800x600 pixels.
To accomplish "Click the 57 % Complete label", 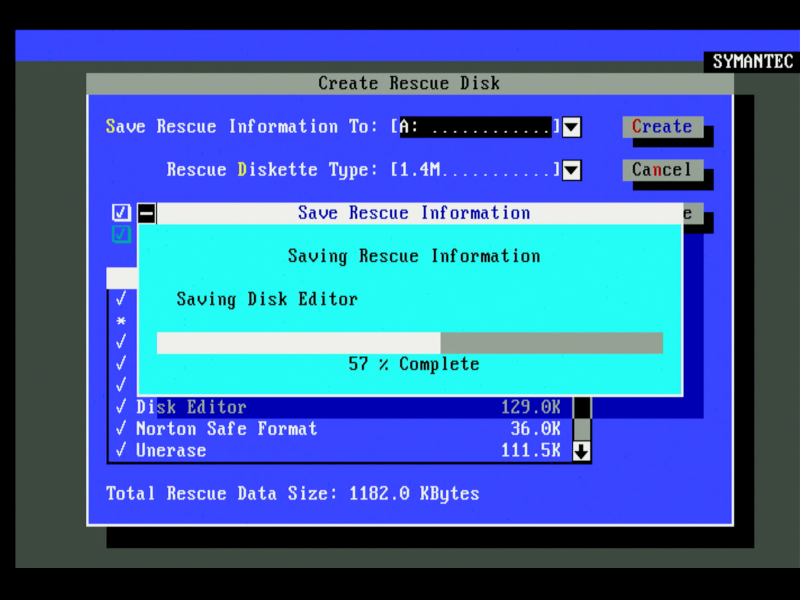I will pyautogui.click(x=414, y=364).
